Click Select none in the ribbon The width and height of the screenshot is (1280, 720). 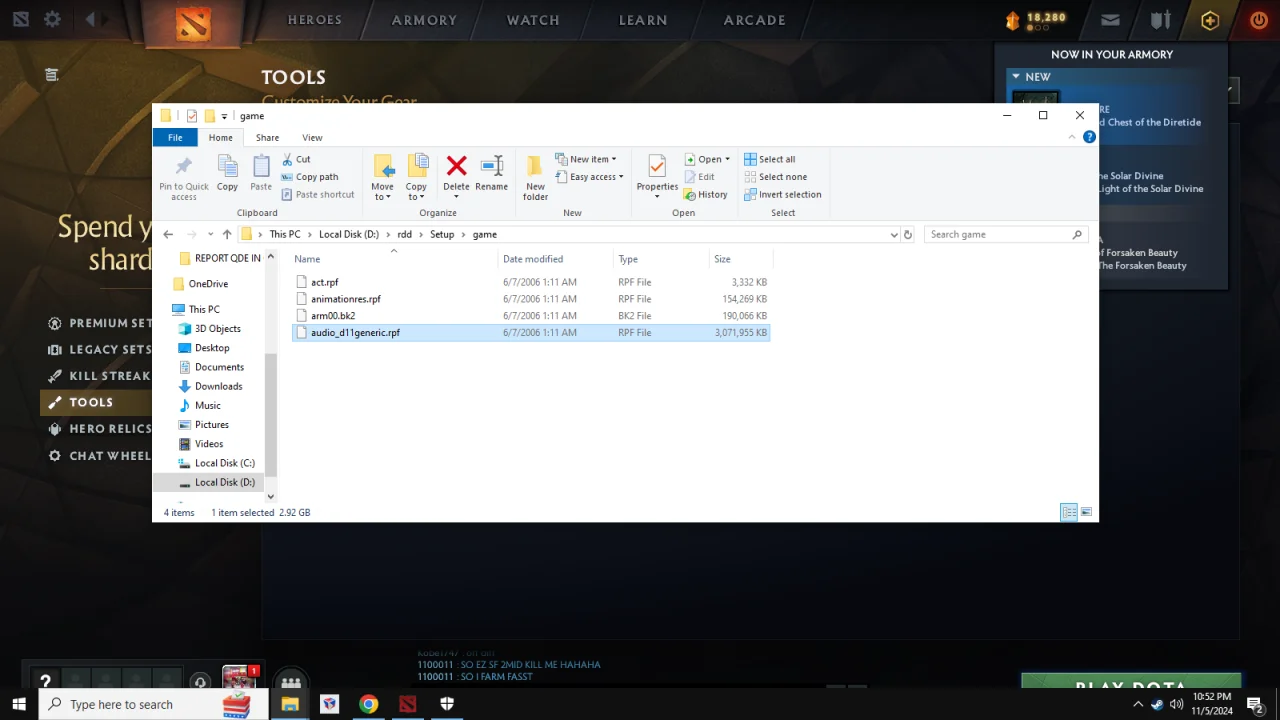[774, 177]
